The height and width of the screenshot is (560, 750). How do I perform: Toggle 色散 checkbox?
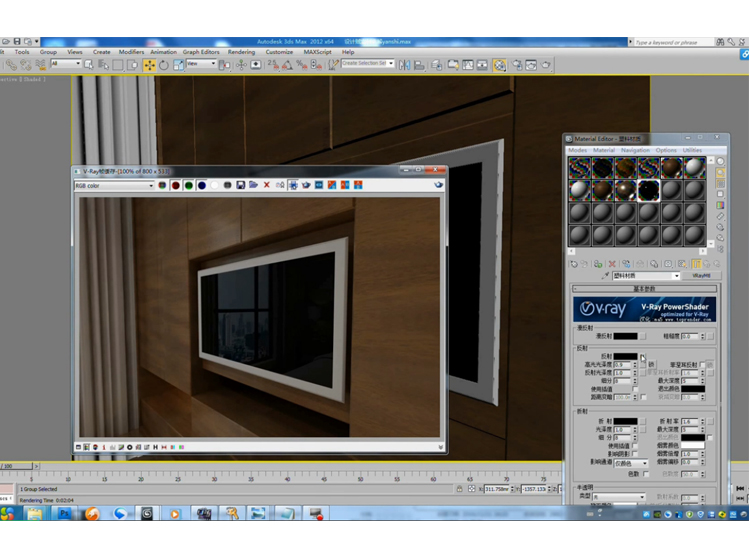coord(646,474)
